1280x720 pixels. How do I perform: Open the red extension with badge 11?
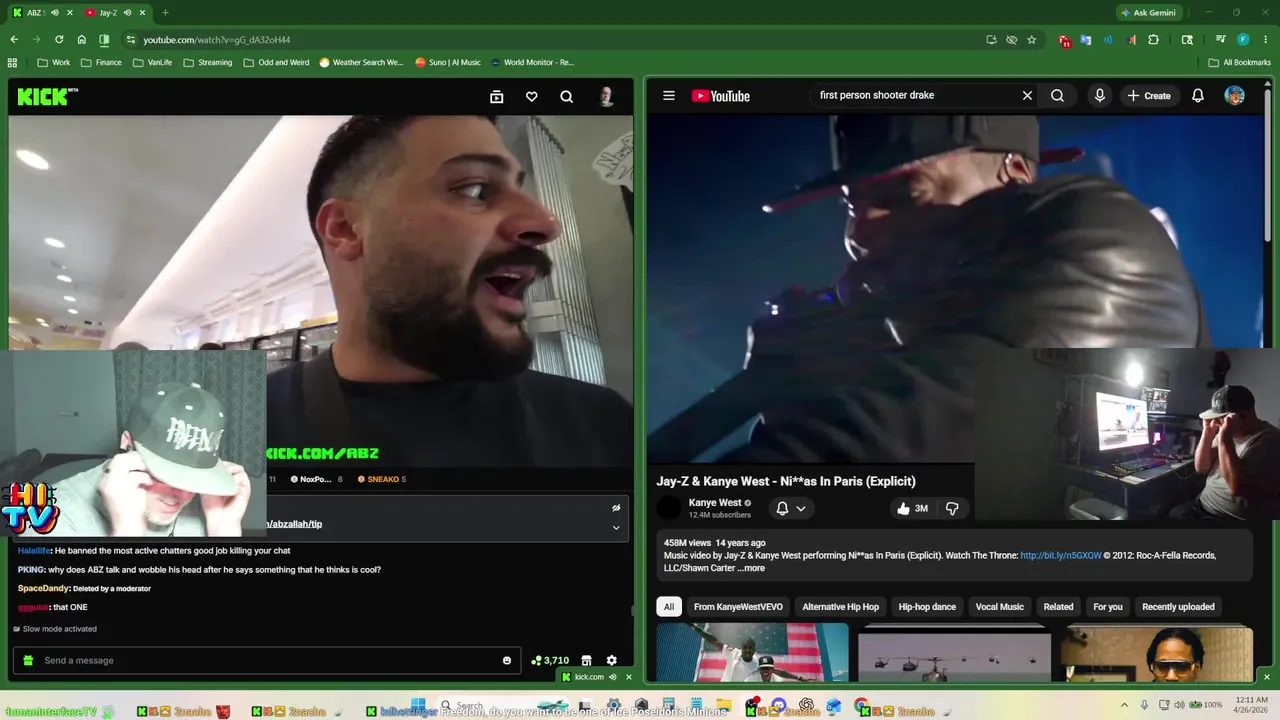[x=1064, y=41]
